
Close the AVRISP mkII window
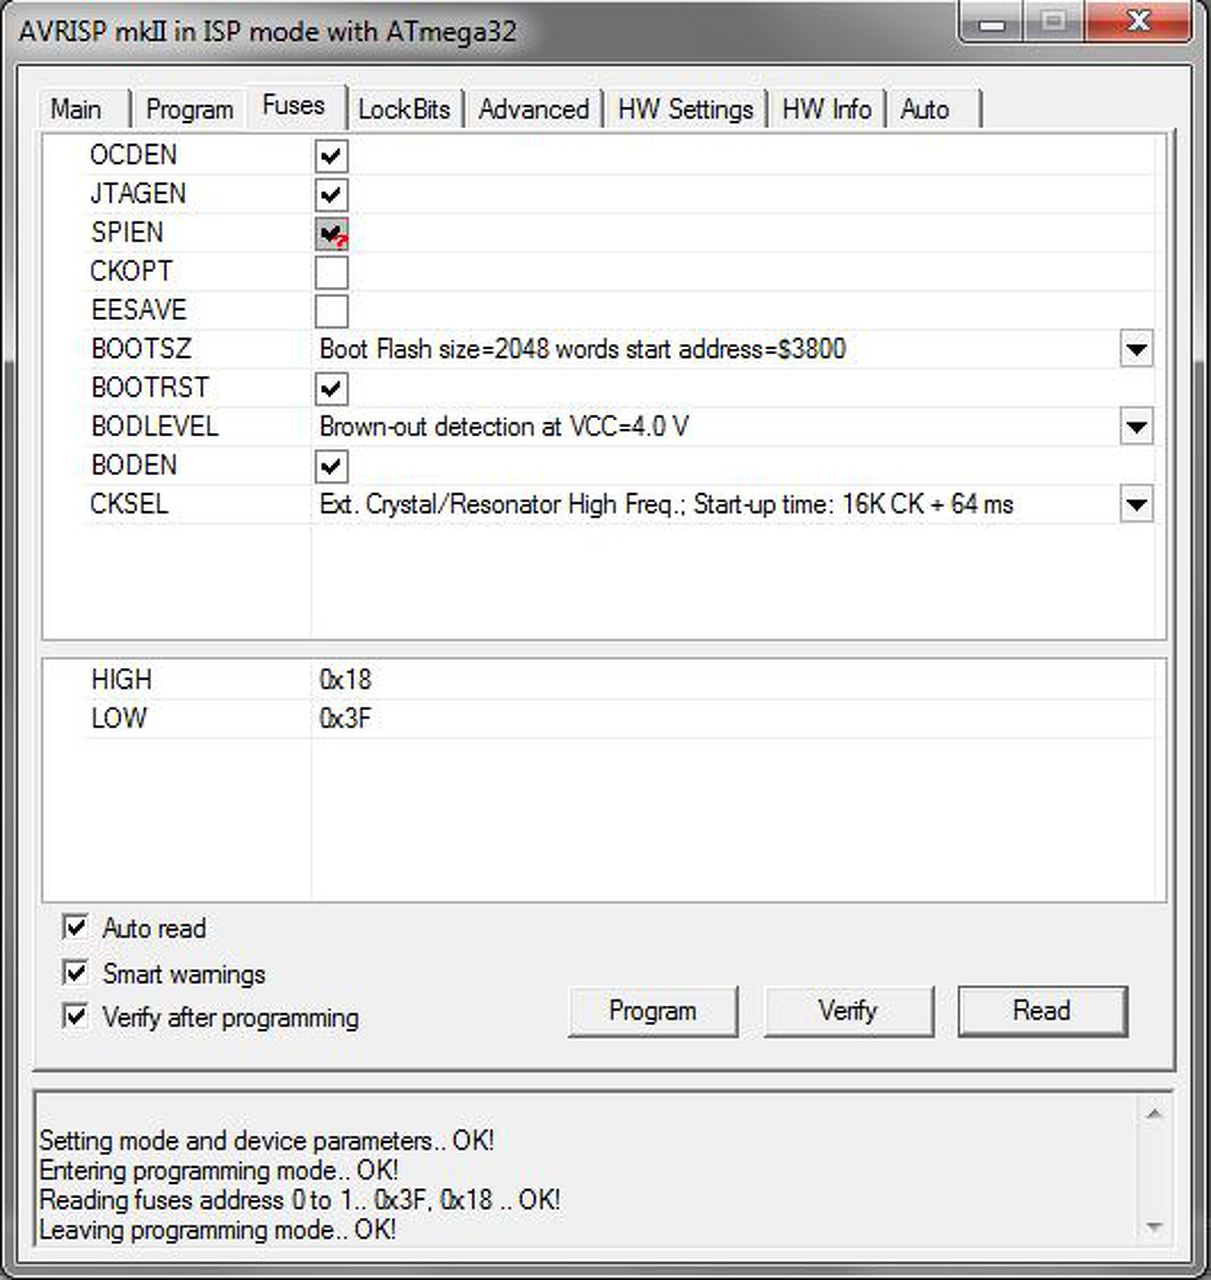click(x=1137, y=22)
